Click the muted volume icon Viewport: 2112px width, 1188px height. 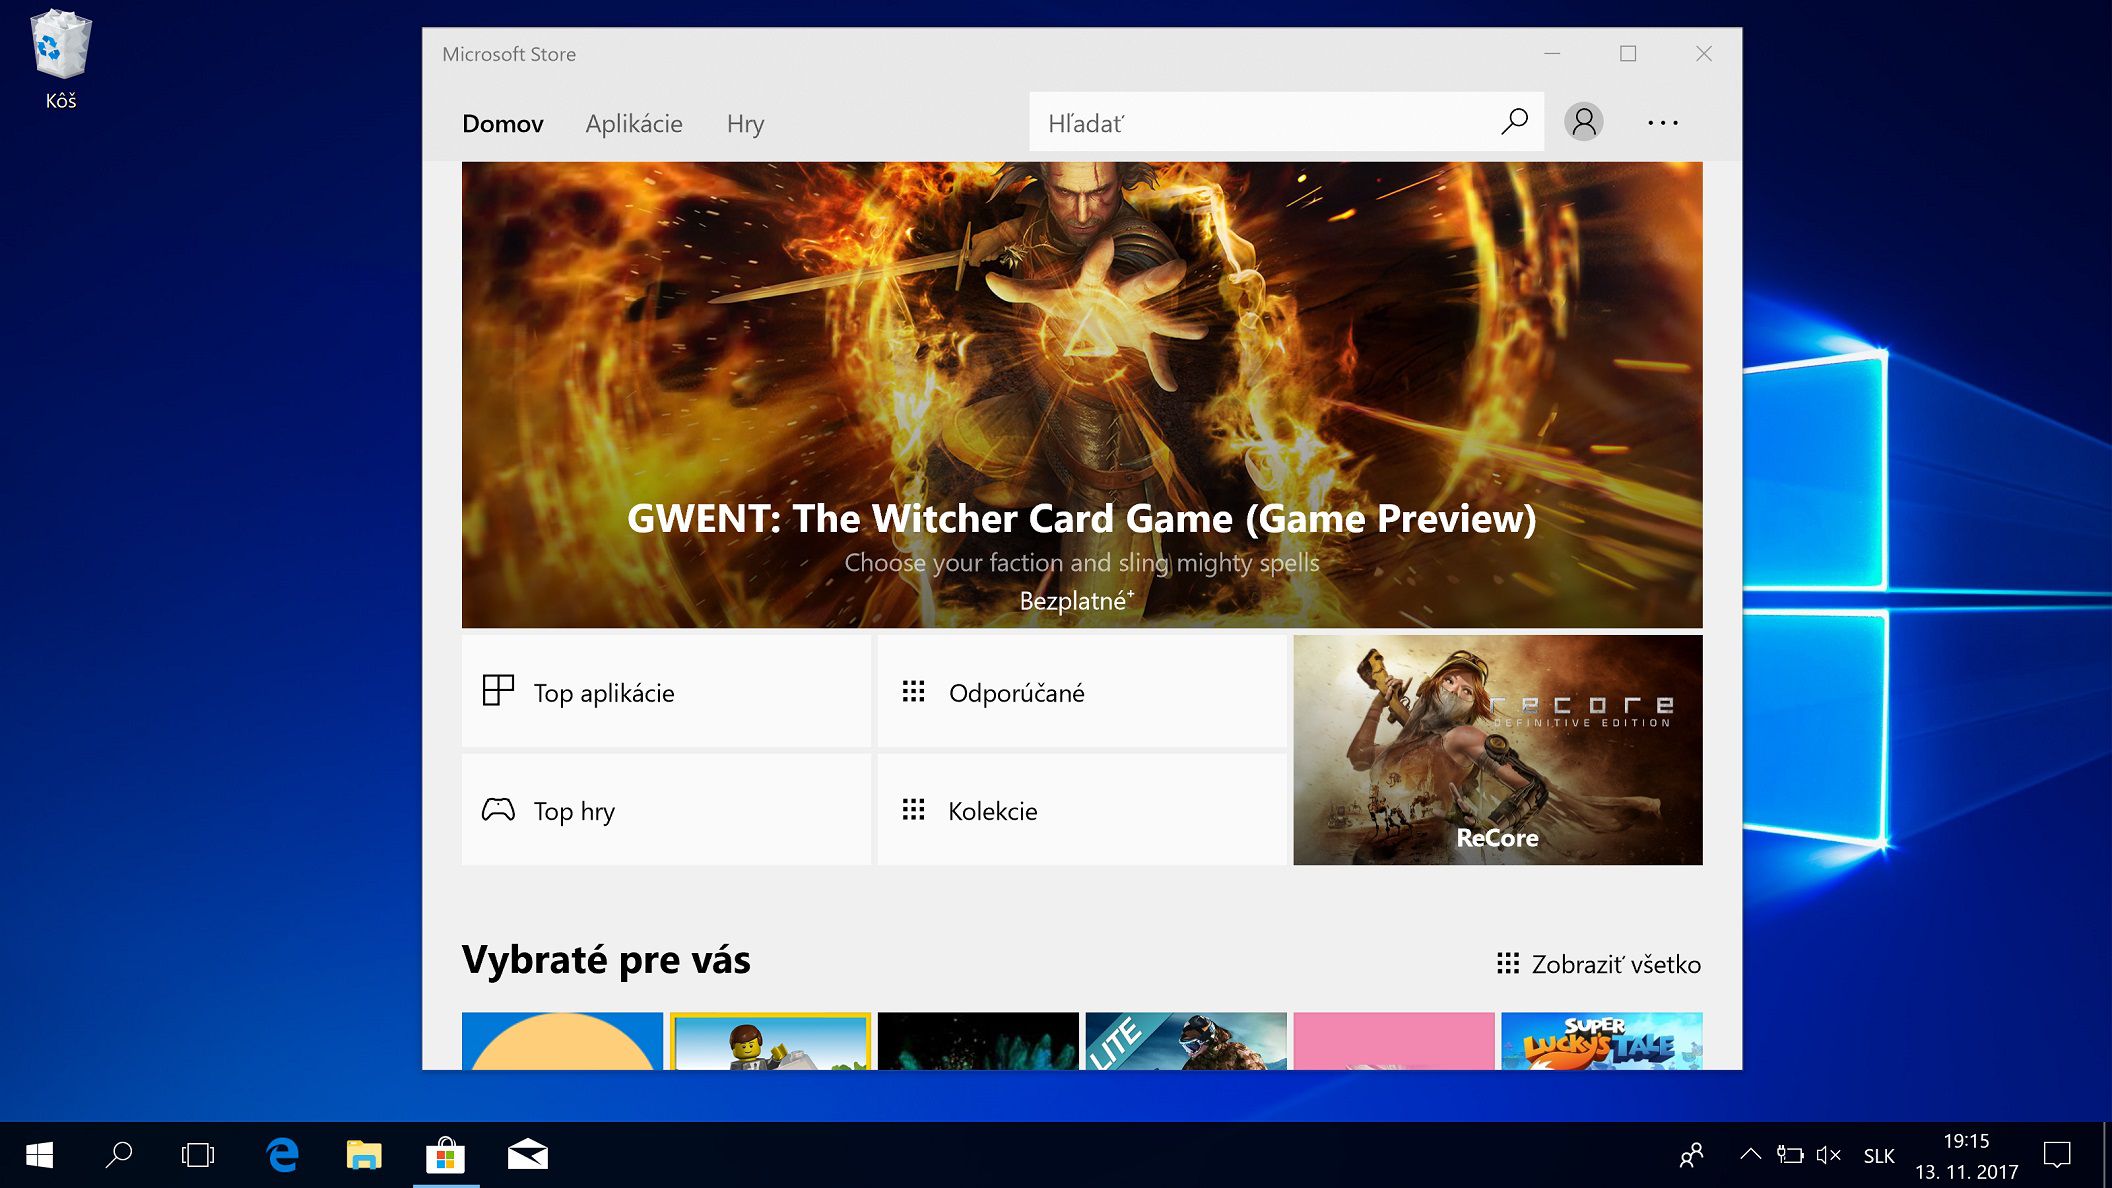click(x=1828, y=1155)
